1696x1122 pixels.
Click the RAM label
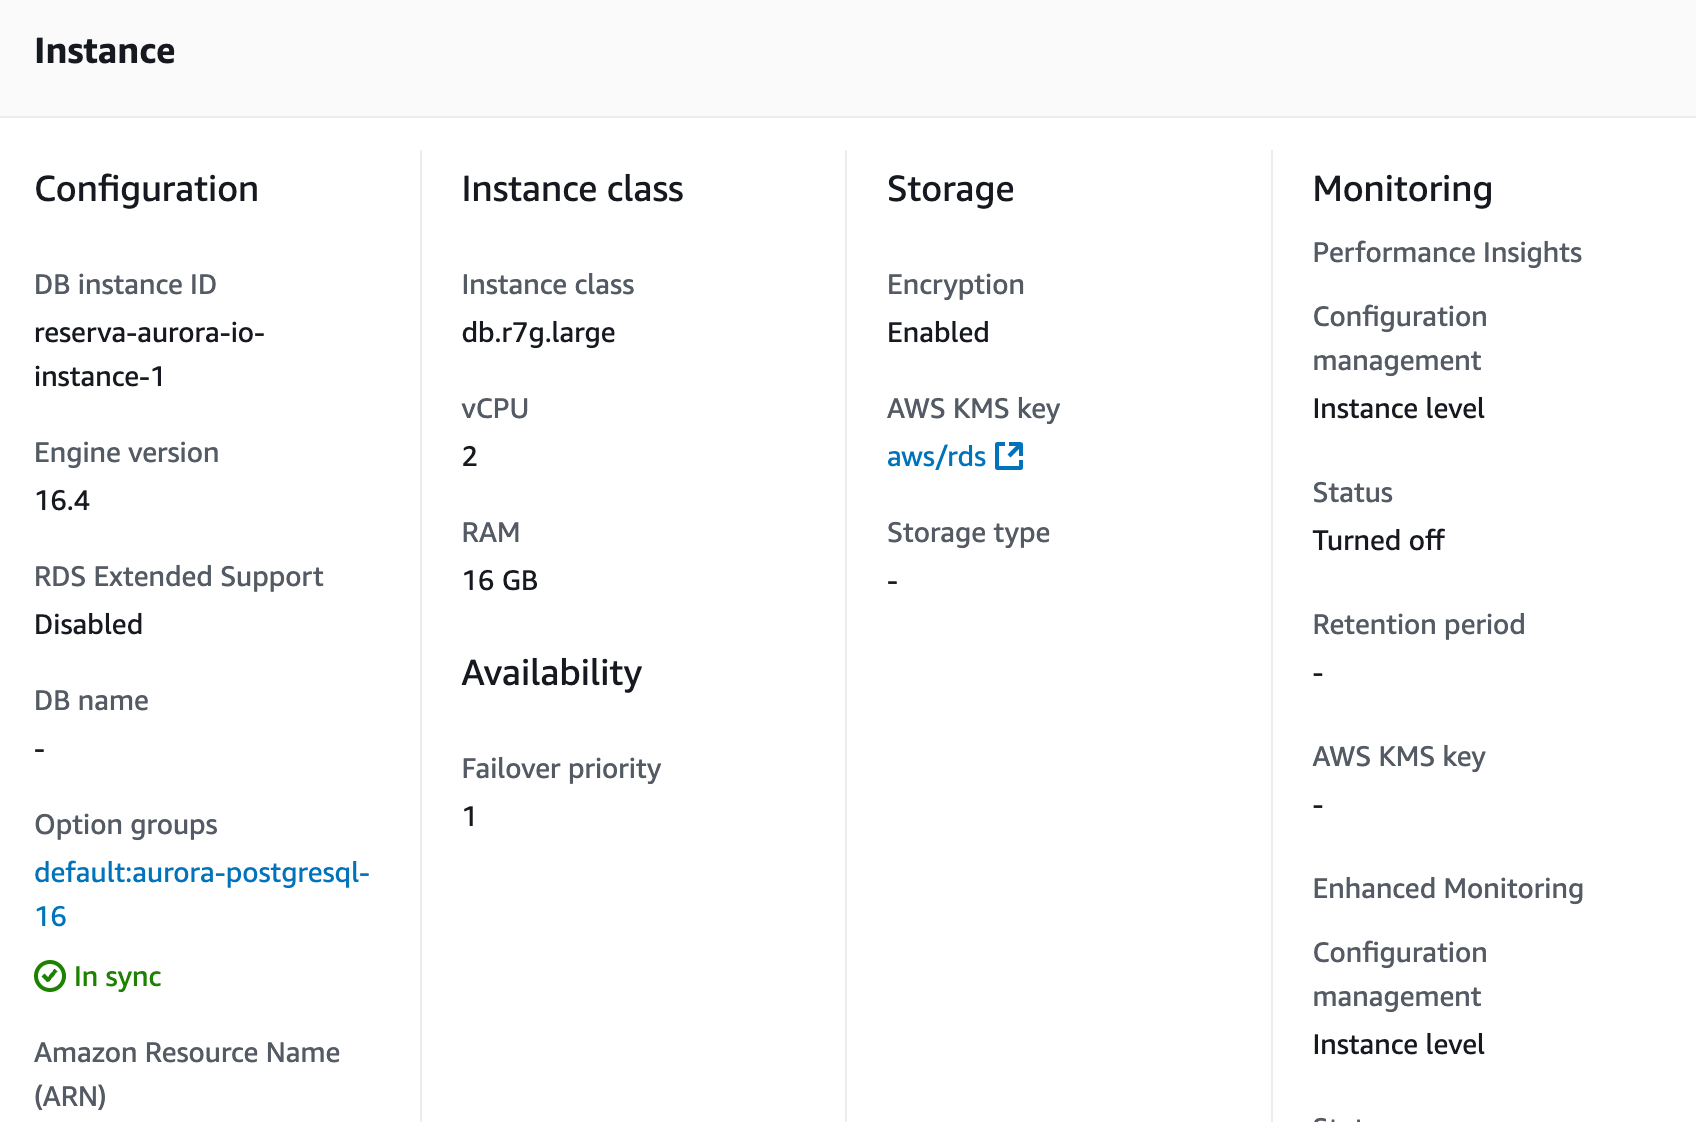[x=490, y=532]
